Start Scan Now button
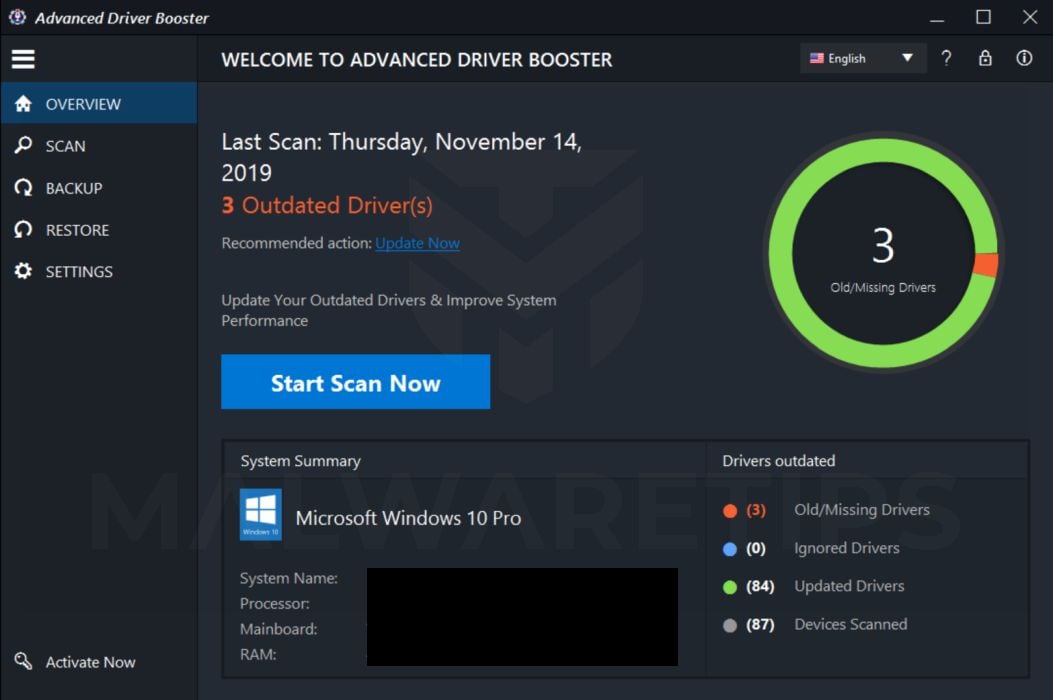 coord(355,382)
